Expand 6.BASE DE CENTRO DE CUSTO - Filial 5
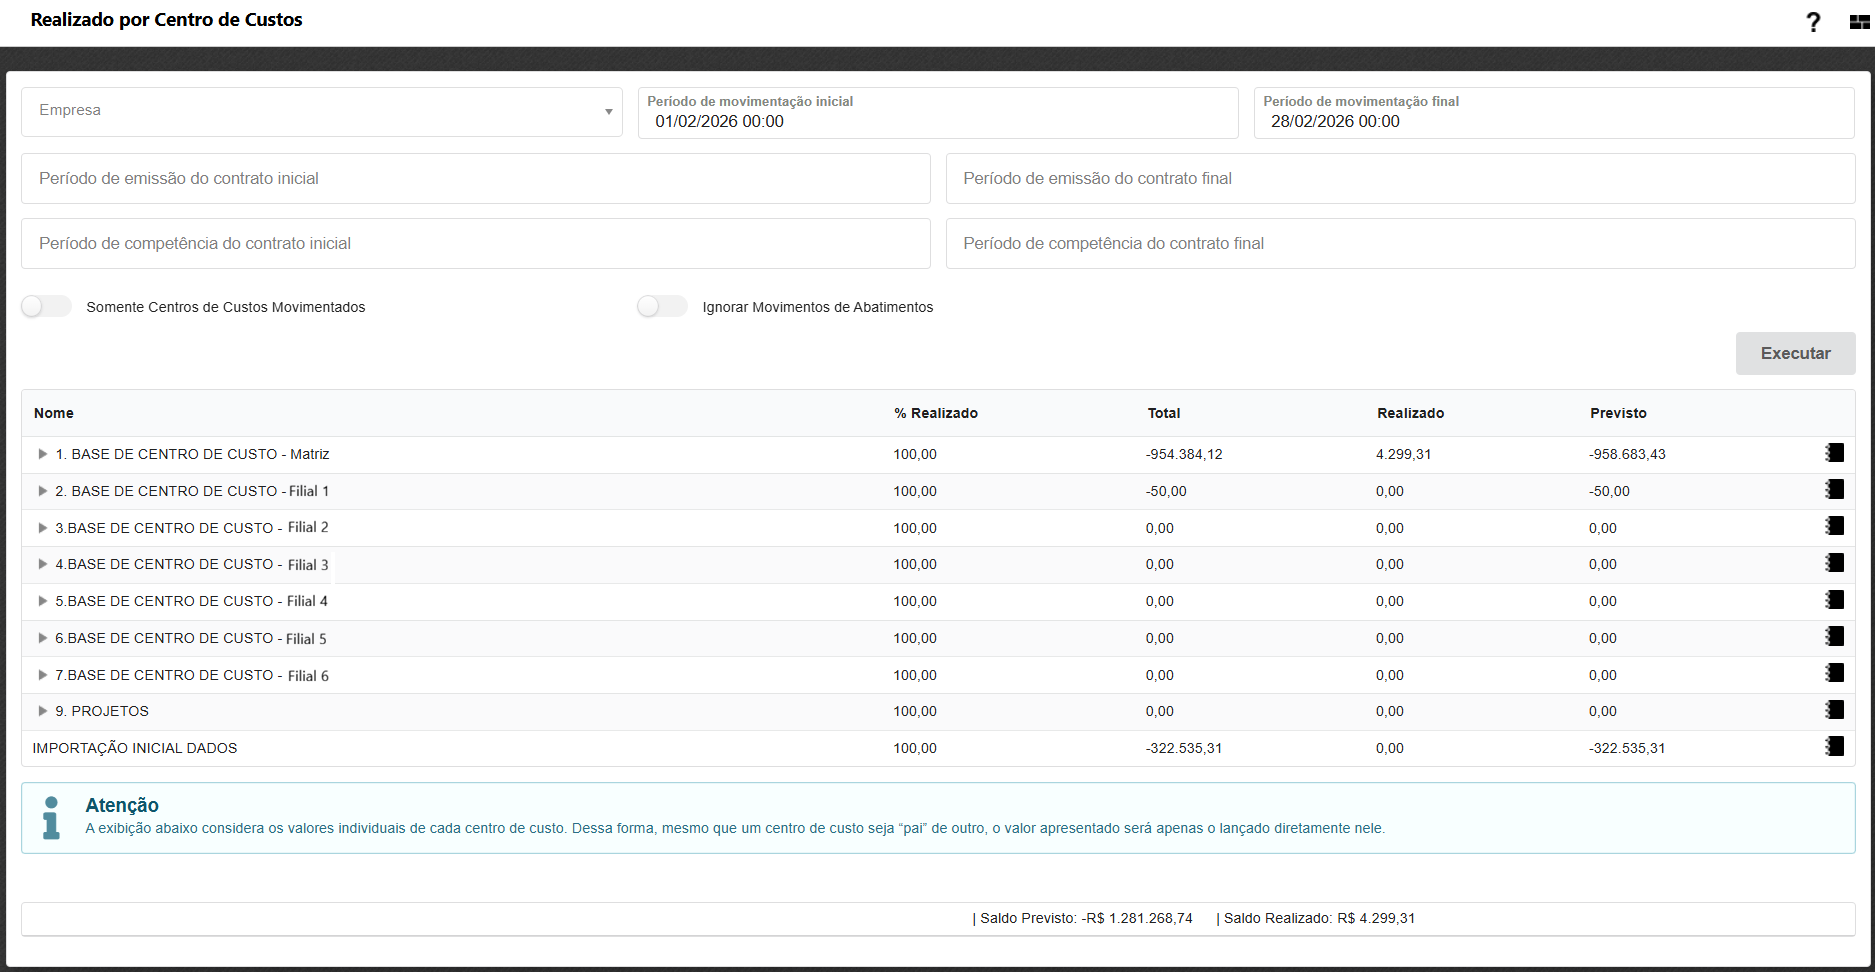 43,638
